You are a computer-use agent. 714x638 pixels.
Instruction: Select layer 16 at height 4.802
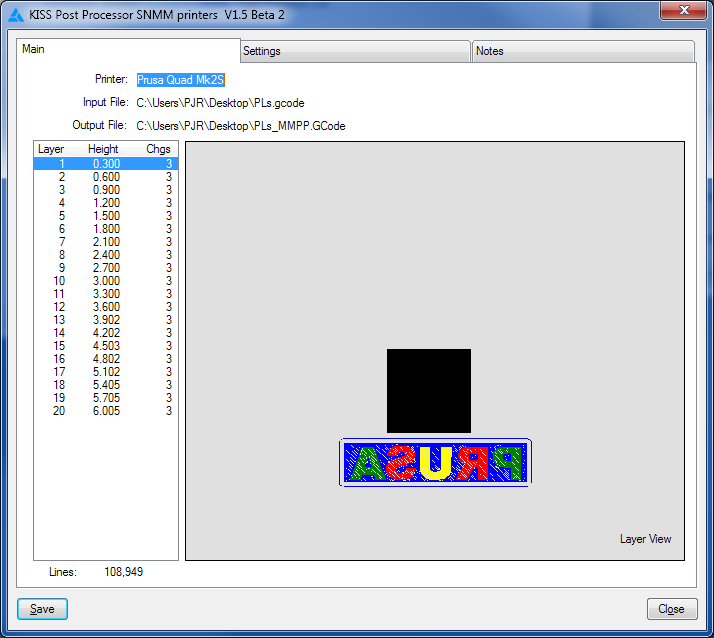[106, 359]
